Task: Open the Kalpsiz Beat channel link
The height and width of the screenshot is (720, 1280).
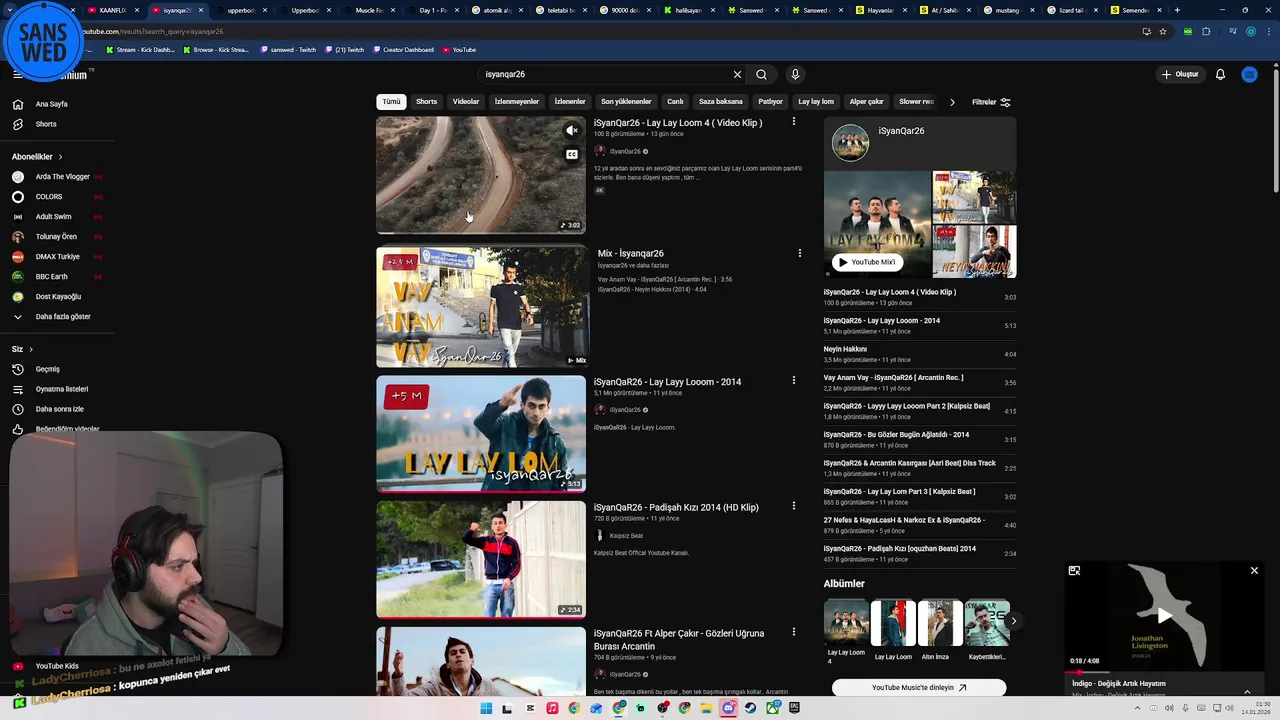Action: pyautogui.click(x=626, y=536)
